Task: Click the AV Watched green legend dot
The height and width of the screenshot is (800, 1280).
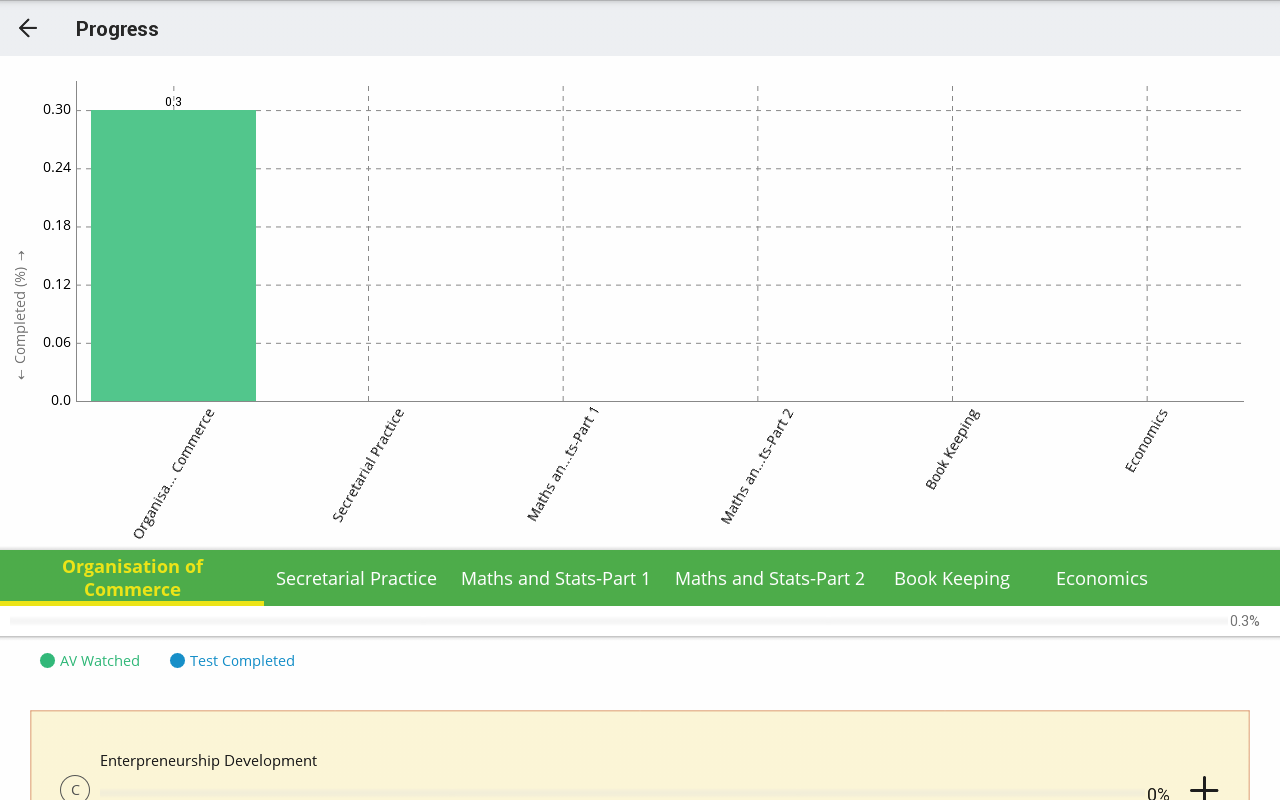Action: [47, 660]
